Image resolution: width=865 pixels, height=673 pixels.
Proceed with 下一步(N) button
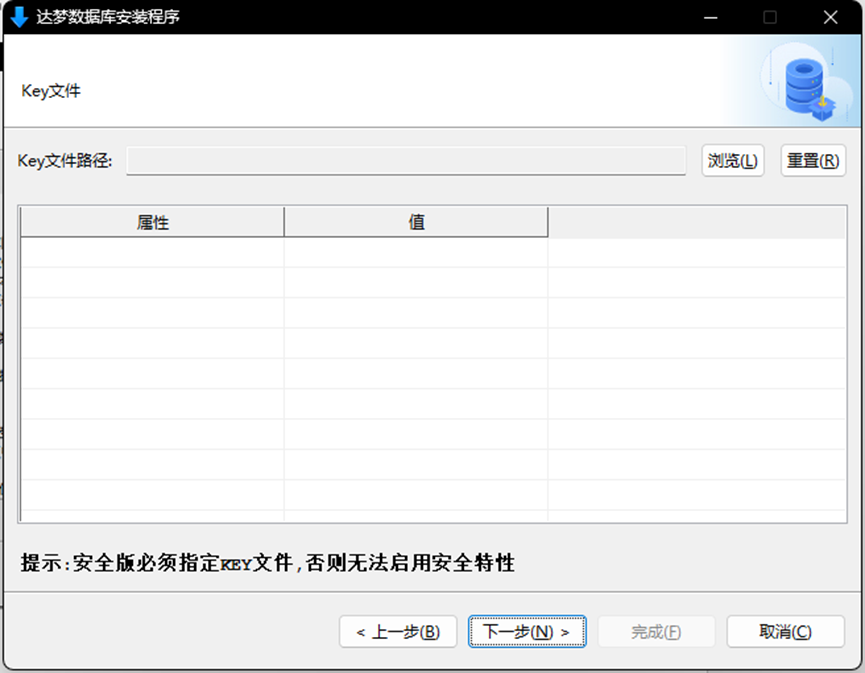pos(527,632)
